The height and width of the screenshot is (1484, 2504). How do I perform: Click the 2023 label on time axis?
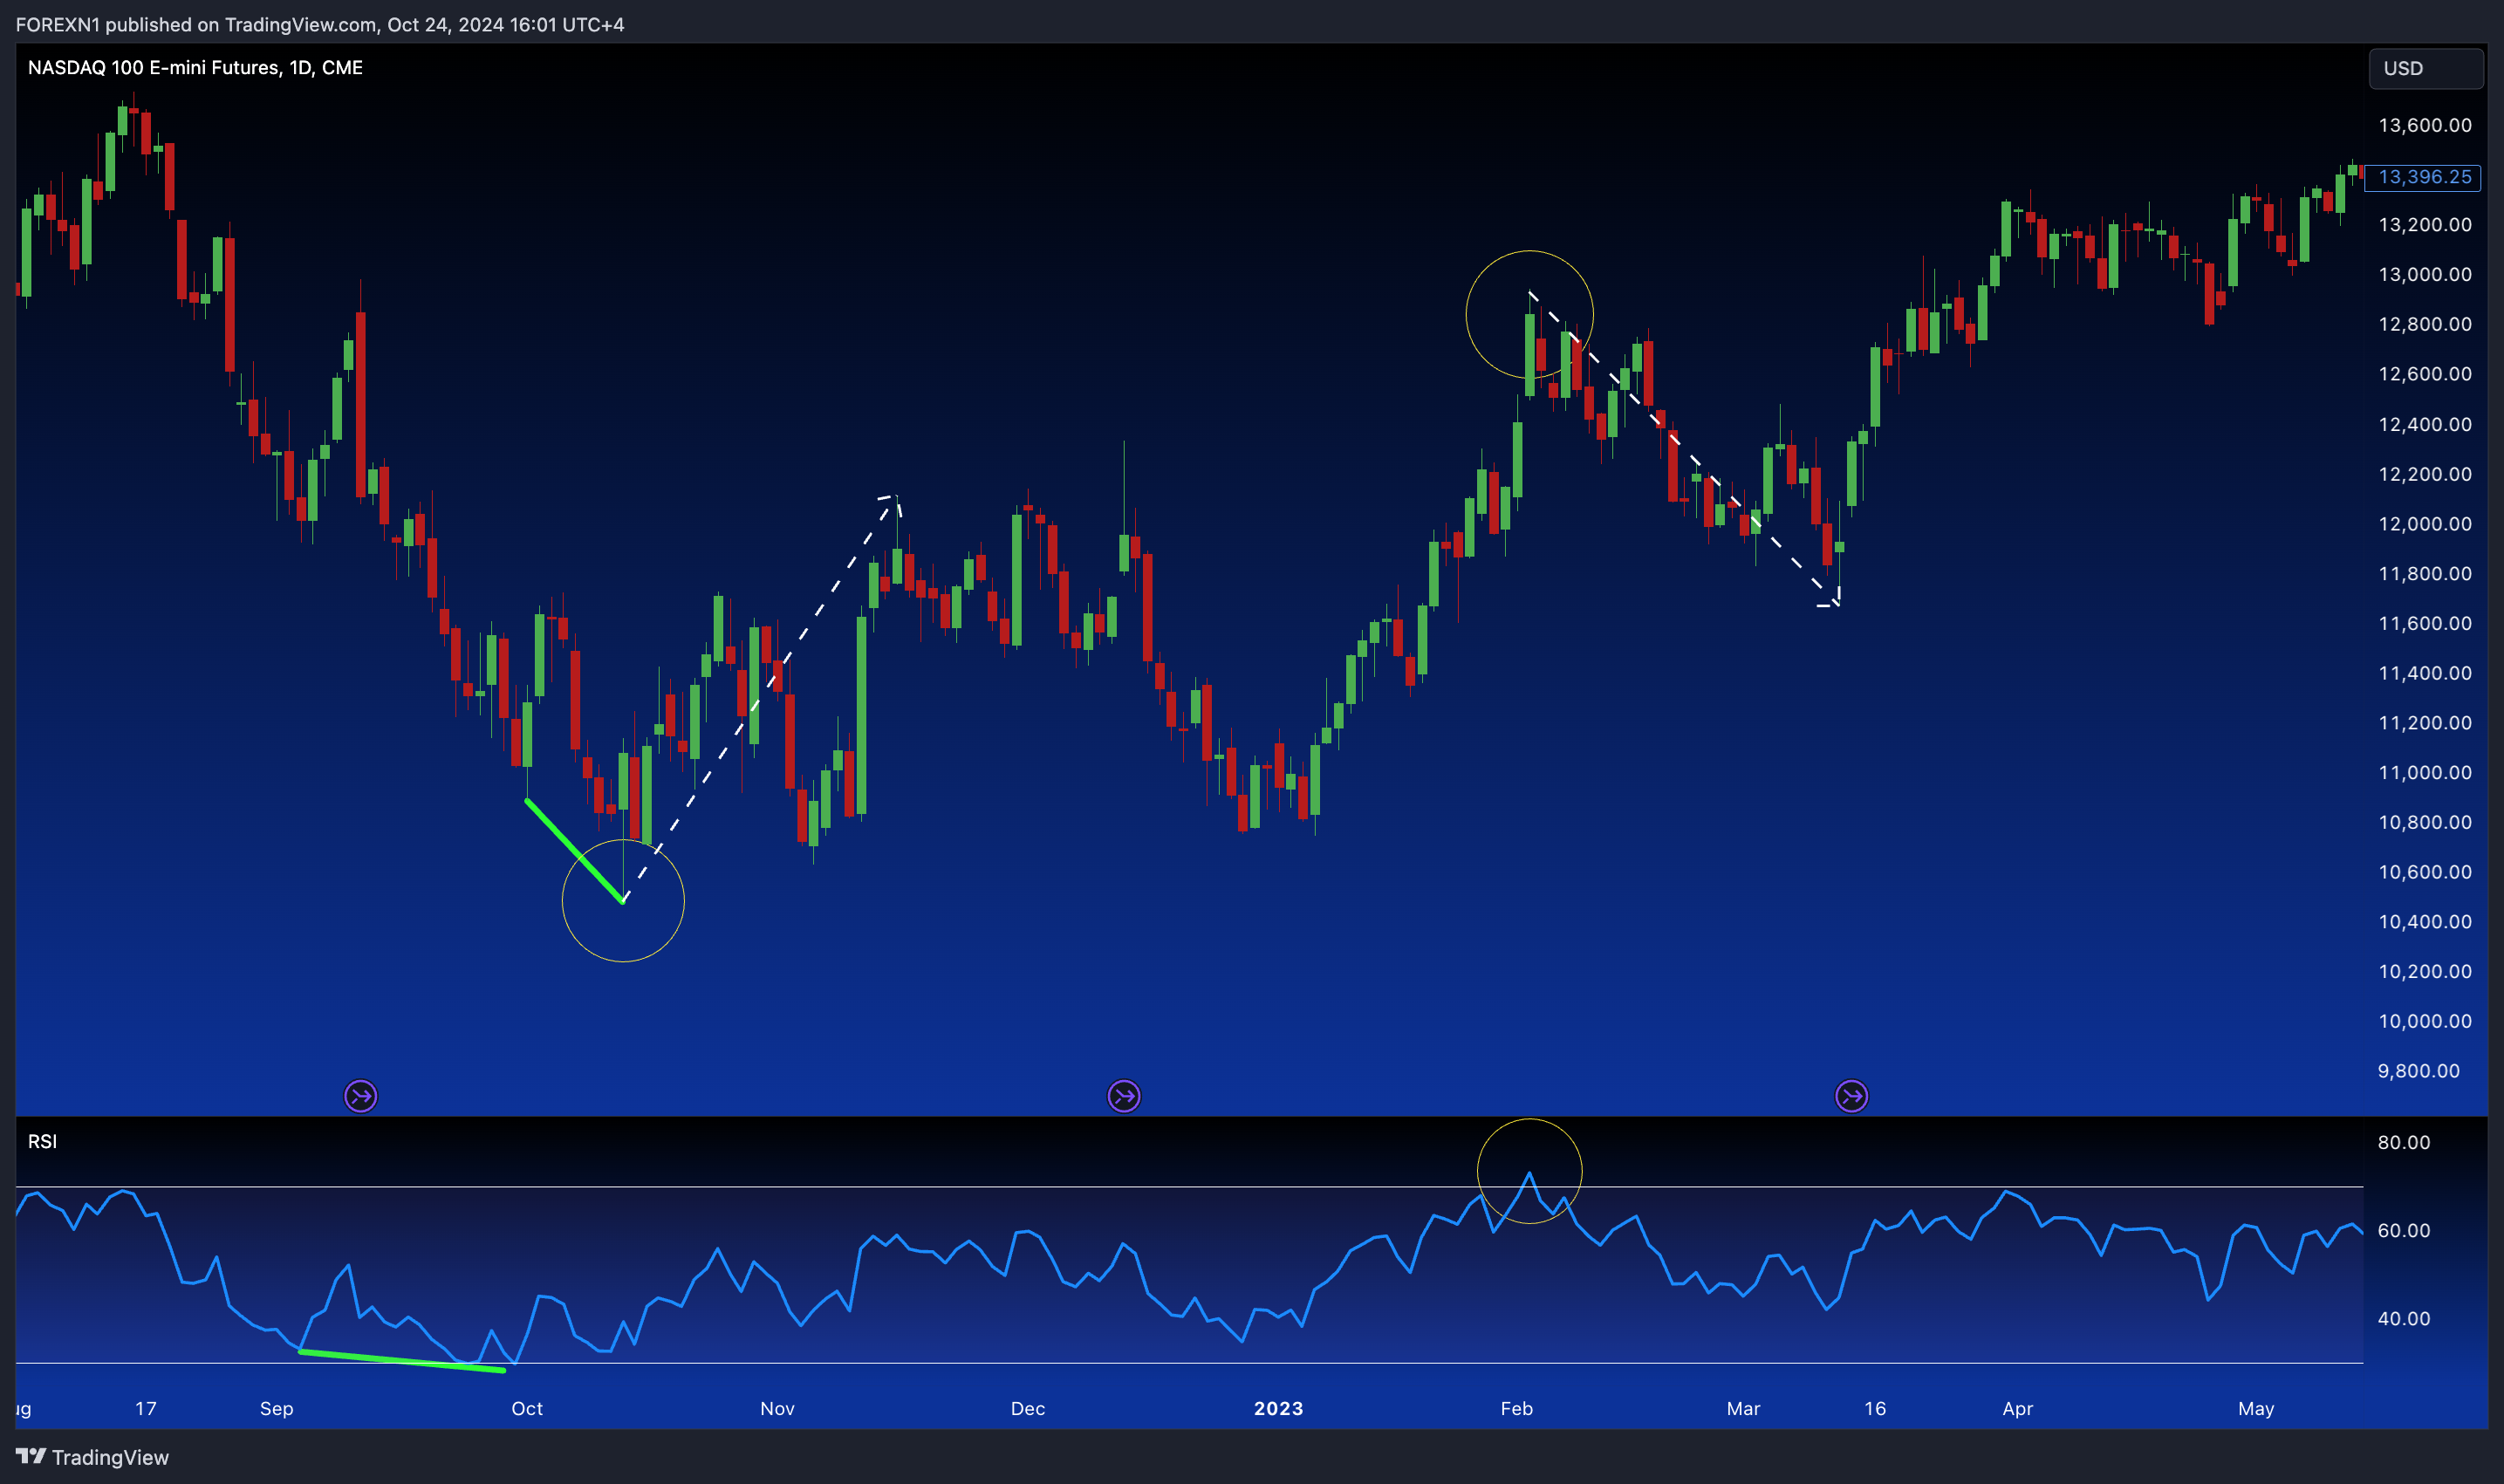click(x=1278, y=1408)
